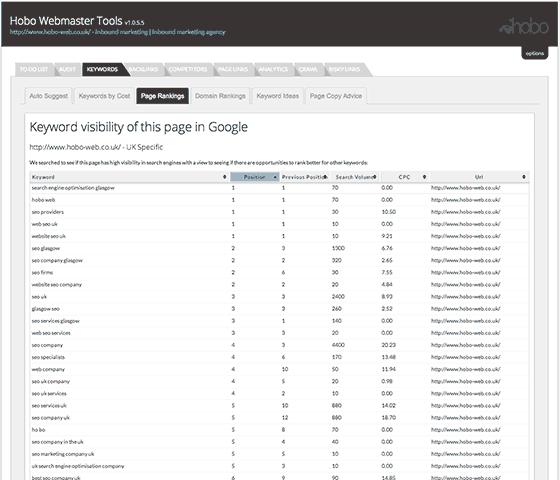
Task: Click keyword 'seo uk services'
Action: click(x=49, y=394)
